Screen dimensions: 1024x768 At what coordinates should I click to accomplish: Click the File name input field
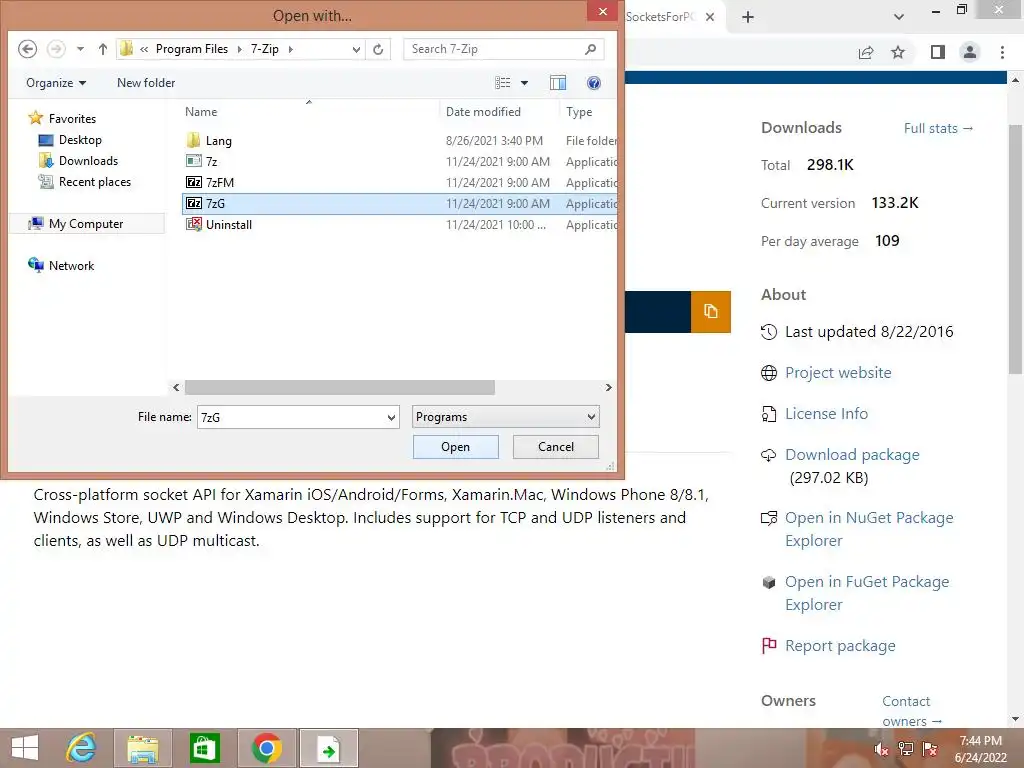coord(291,417)
